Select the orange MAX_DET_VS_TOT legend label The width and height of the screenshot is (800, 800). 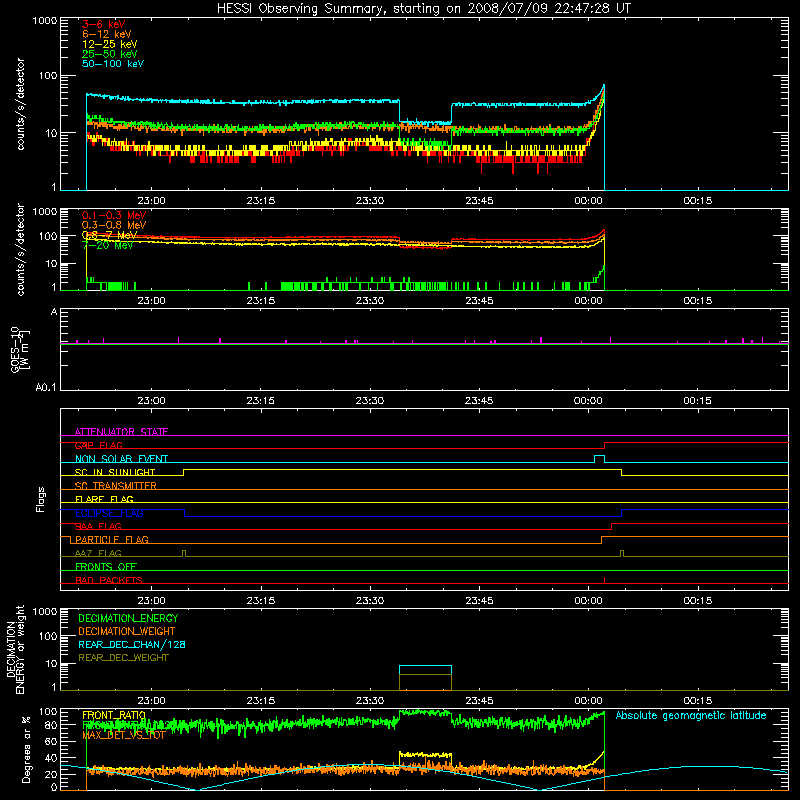124,735
